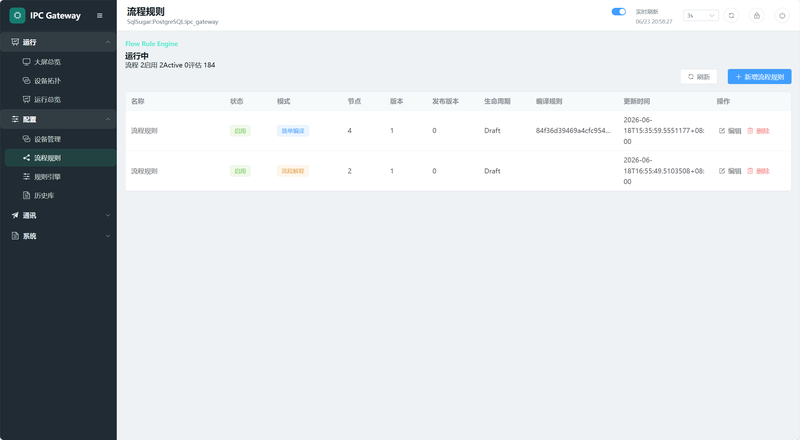Image resolution: width=800 pixels, height=440 pixels.
Task: Delete the rule with 流程解释 mode
Action: 758,171
